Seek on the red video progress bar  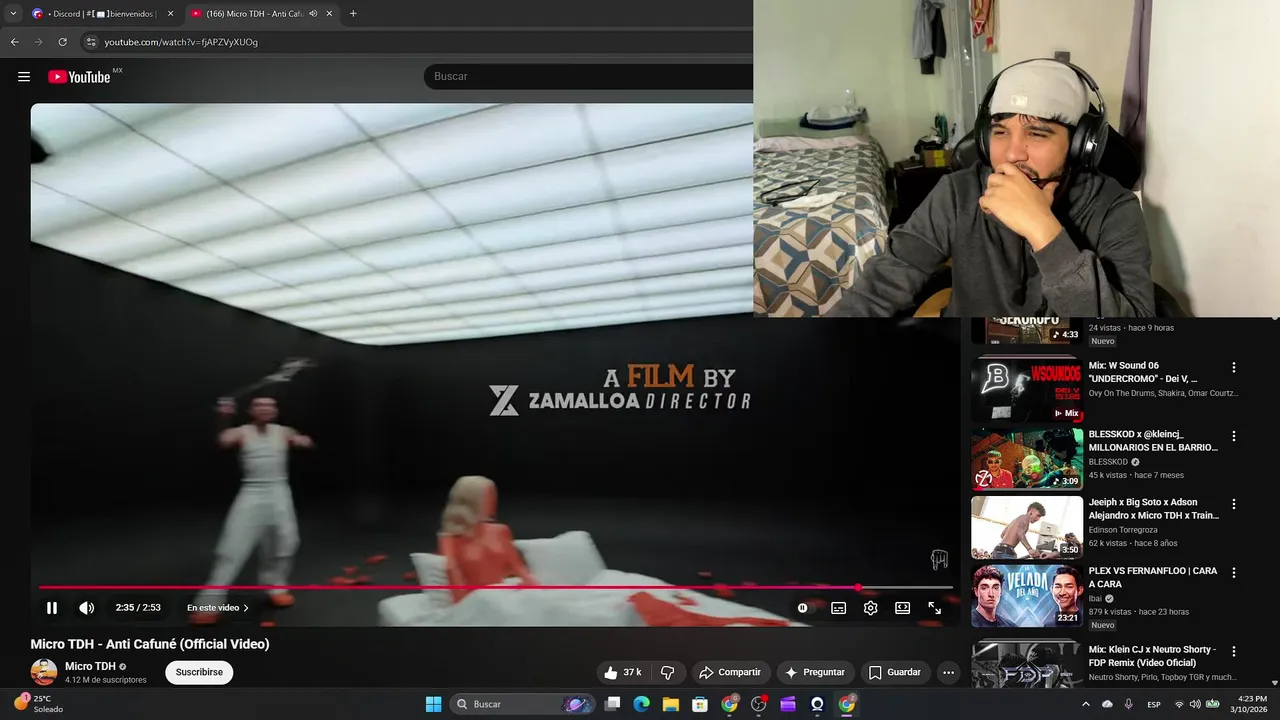tap(495, 587)
